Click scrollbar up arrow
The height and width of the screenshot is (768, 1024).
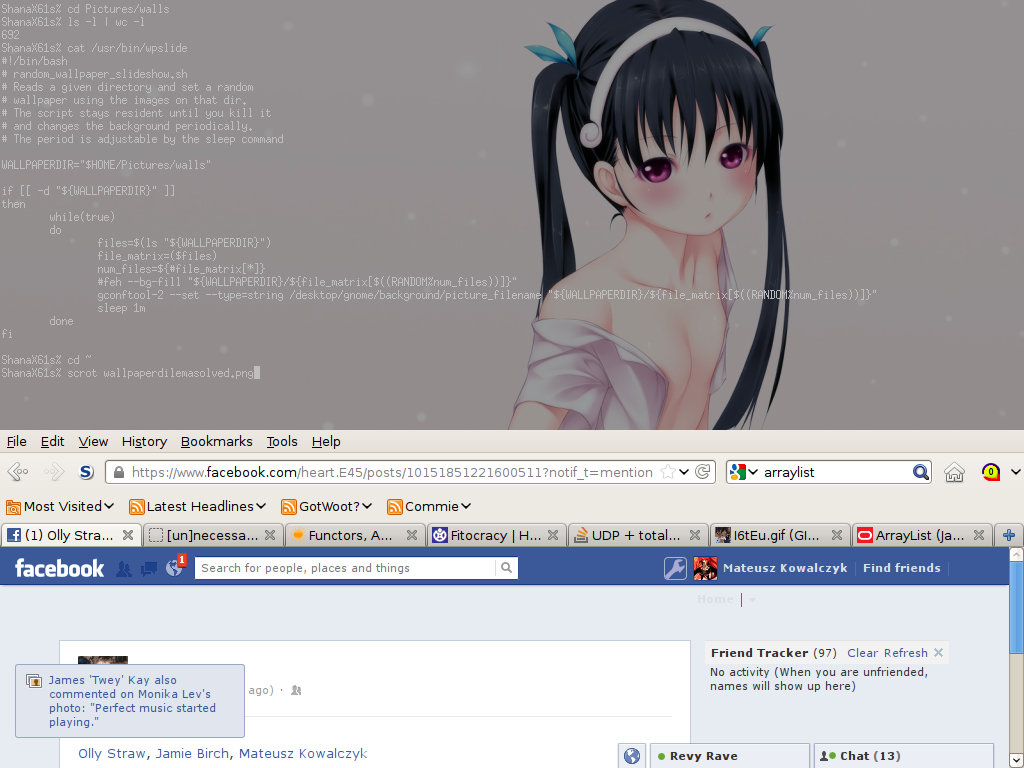click(x=1016, y=554)
